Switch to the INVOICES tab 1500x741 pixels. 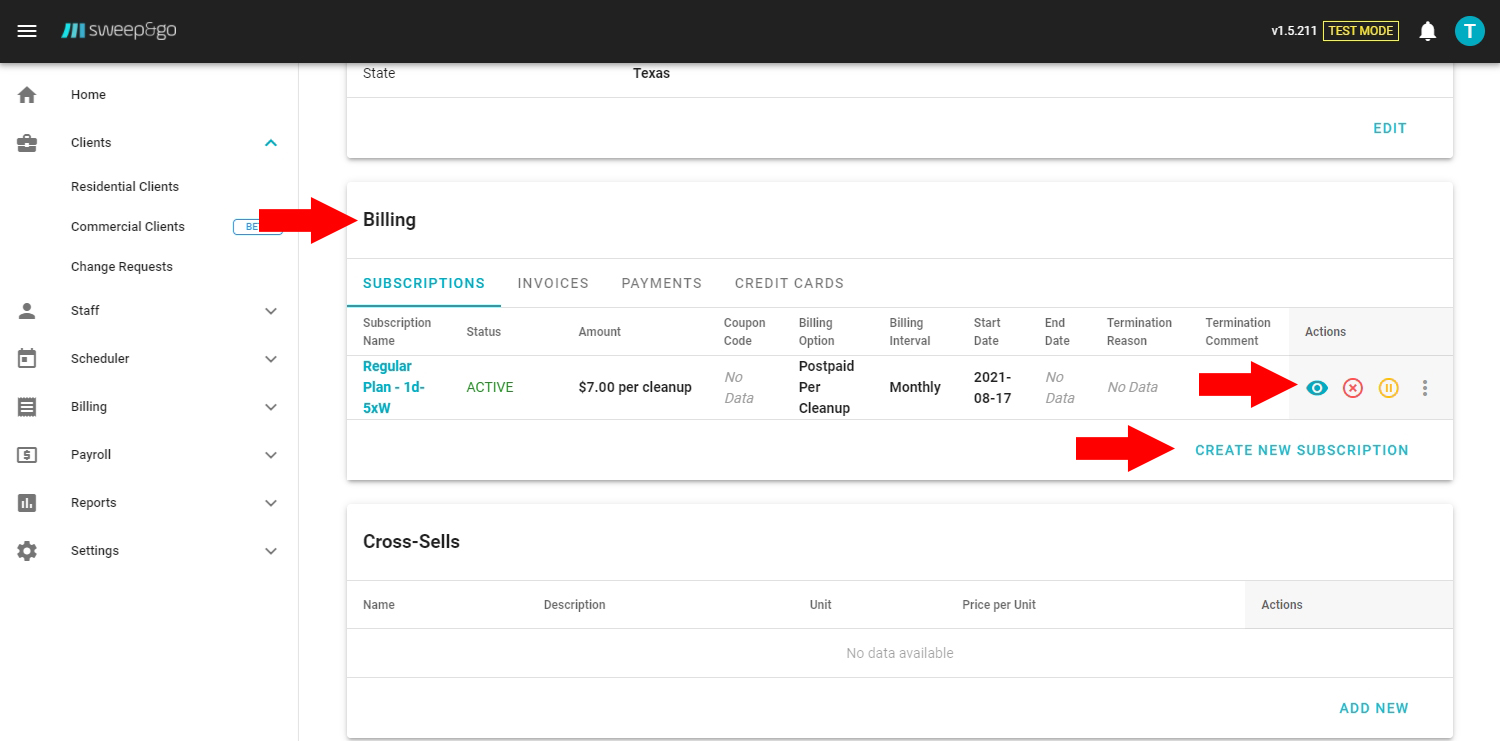pyautogui.click(x=552, y=283)
